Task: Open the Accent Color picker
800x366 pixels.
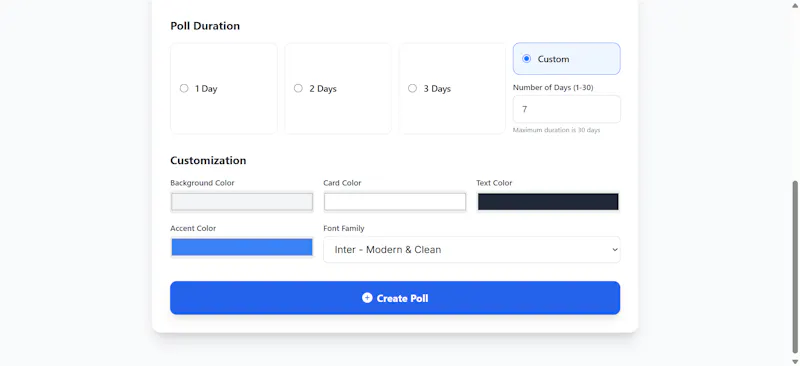Action: click(x=242, y=248)
